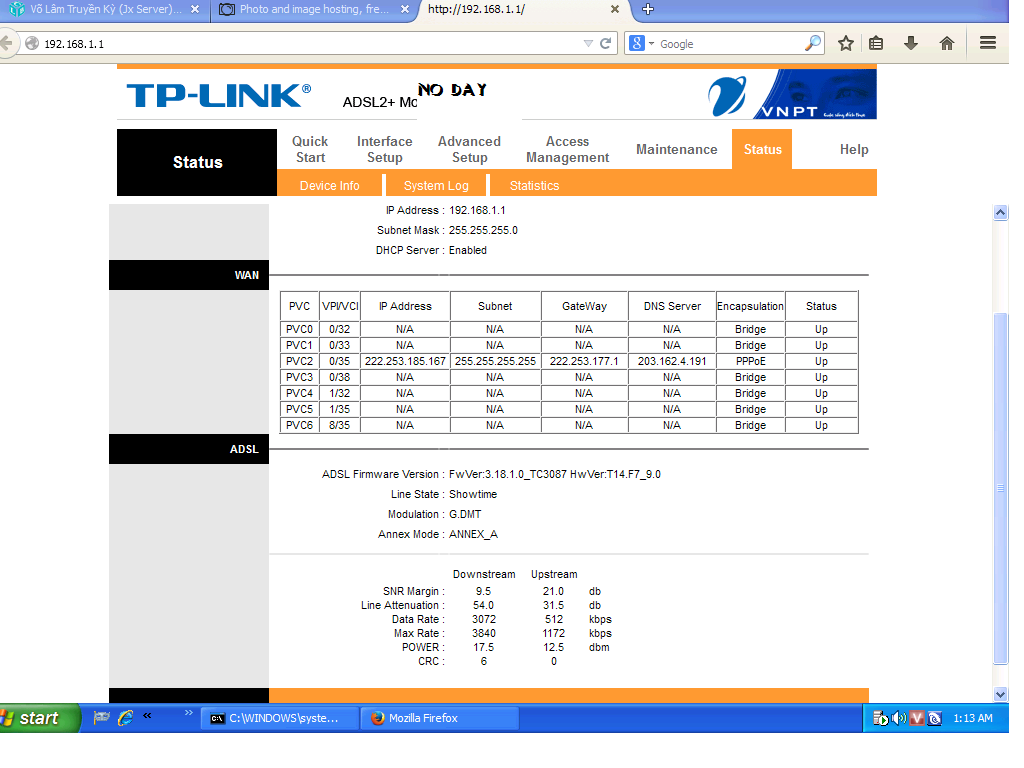Screen dimensions: 1024x768
Task: Click the PPPoE encapsulation cell
Action: tap(750, 361)
